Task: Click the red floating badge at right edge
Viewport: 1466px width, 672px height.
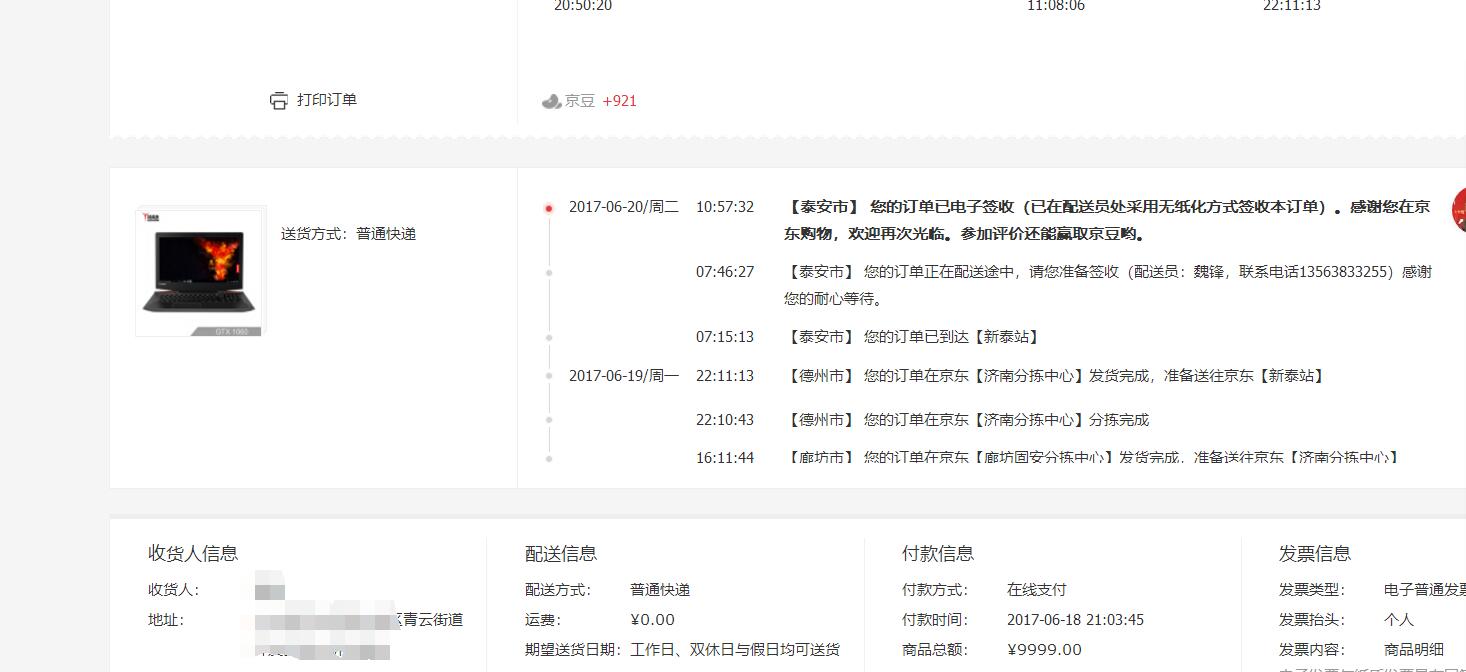Action: (1459, 210)
